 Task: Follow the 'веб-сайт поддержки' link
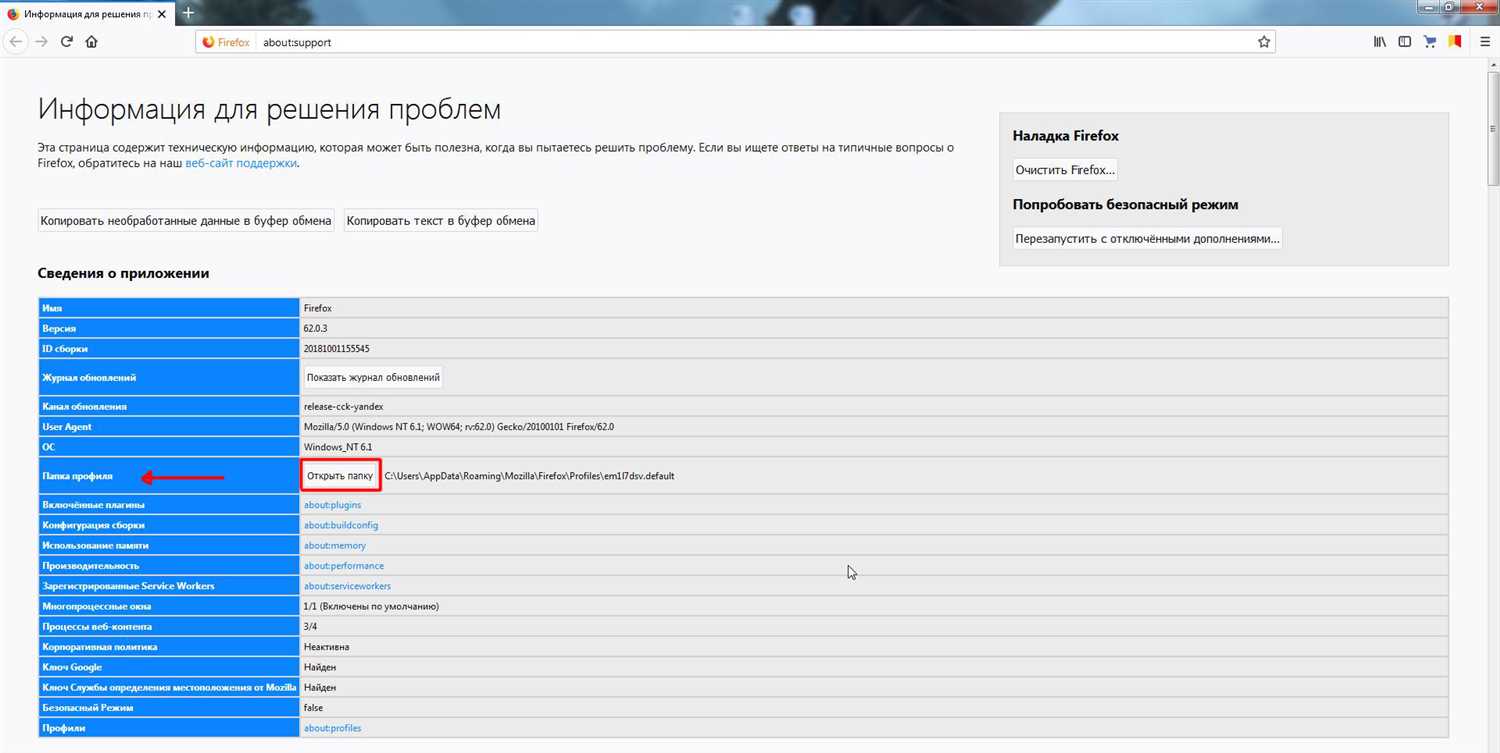pos(241,163)
